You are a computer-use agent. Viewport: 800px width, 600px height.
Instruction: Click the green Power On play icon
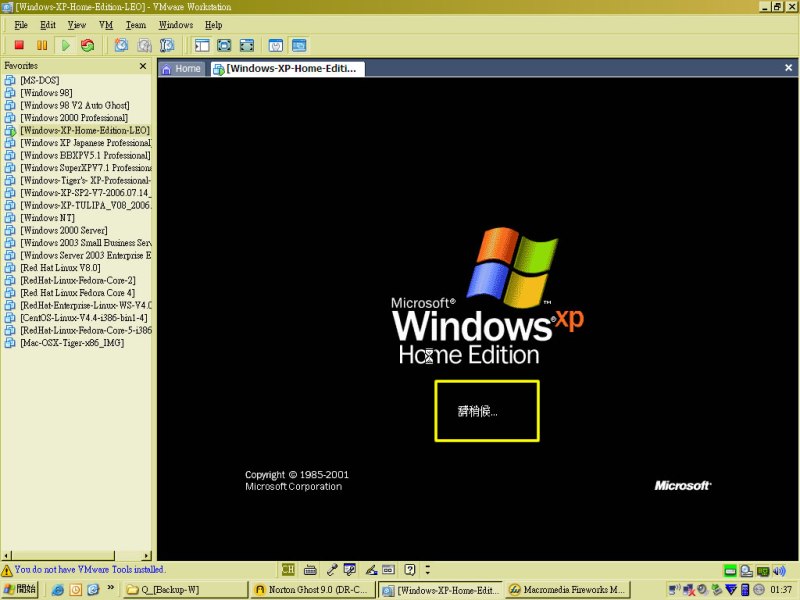(x=65, y=45)
